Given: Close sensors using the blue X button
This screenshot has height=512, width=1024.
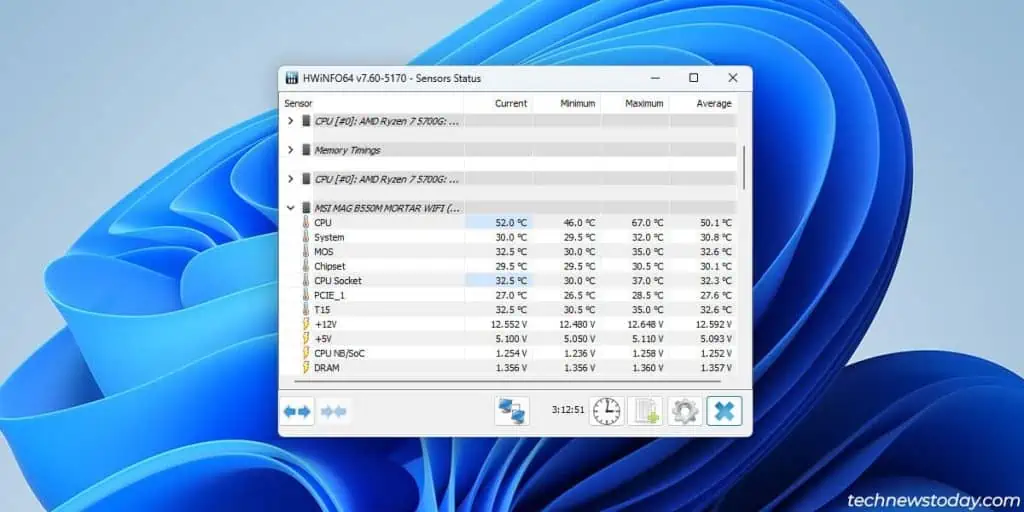Looking at the screenshot, I should [x=724, y=411].
